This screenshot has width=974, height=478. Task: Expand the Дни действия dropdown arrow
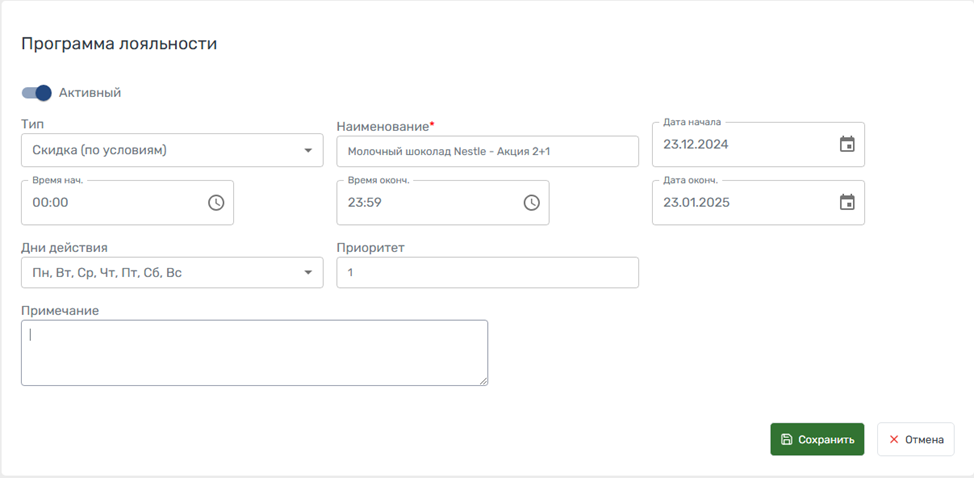click(308, 272)
